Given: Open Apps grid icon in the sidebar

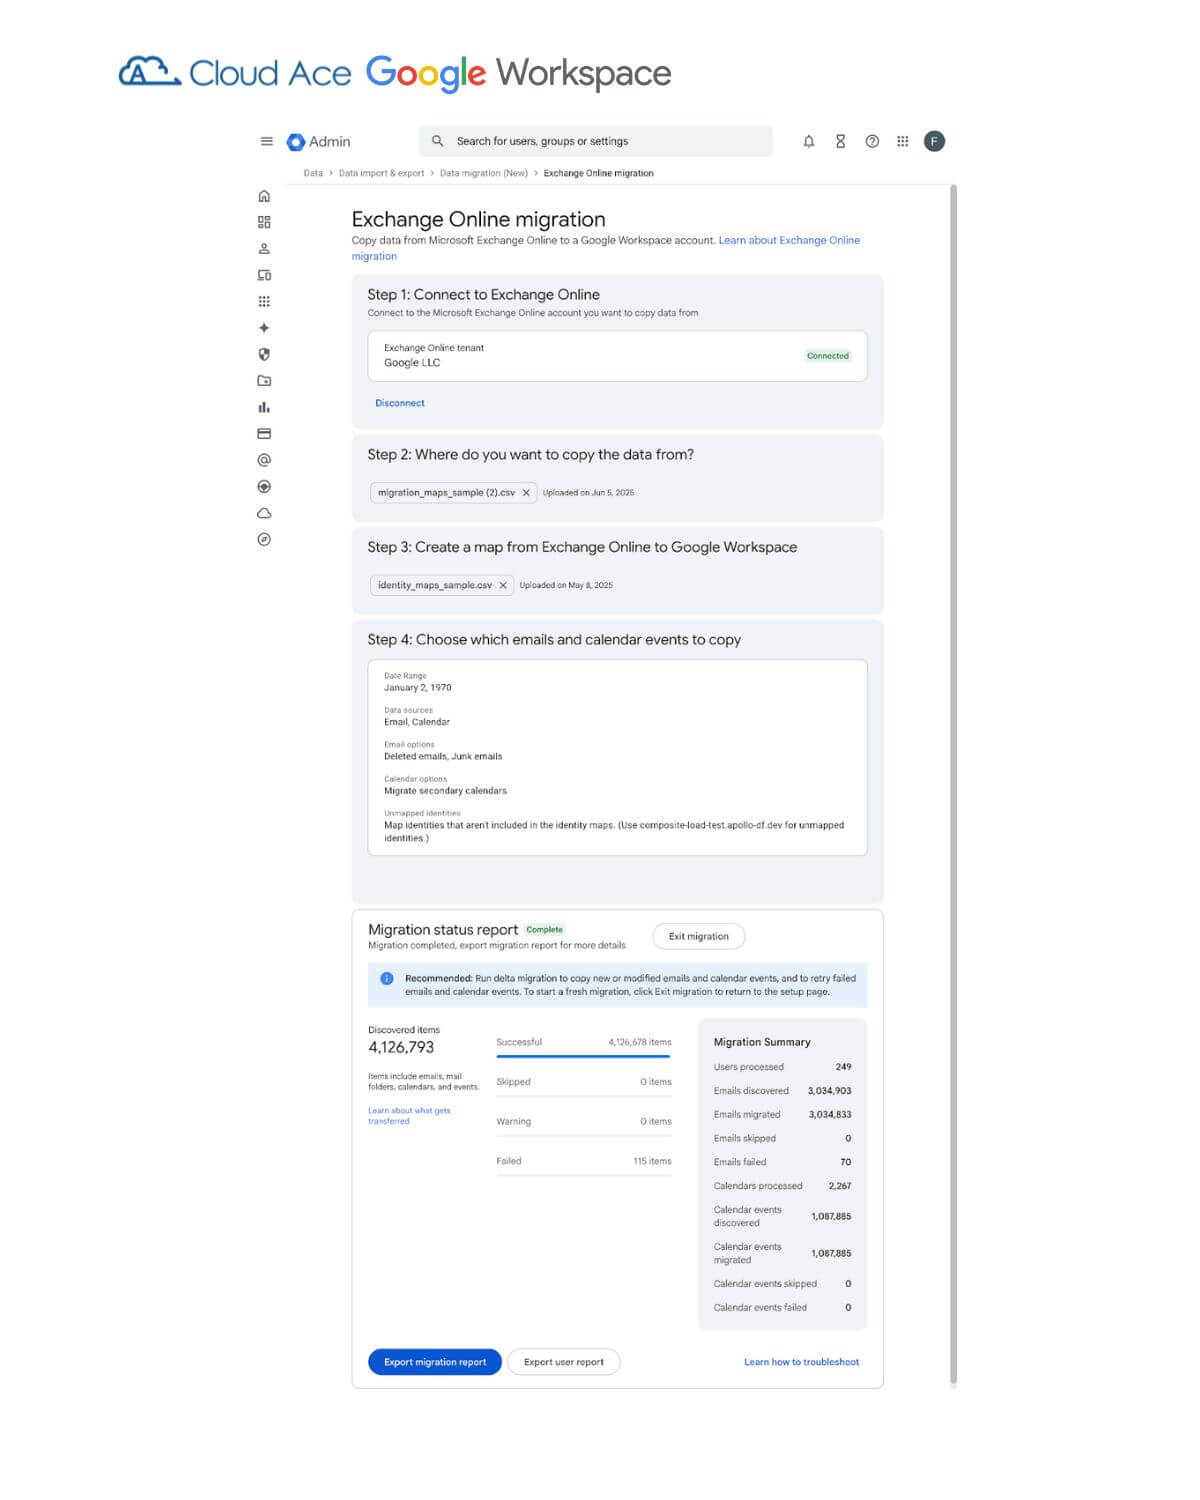Looking at the screenshot, I should (x=264, y=301).
